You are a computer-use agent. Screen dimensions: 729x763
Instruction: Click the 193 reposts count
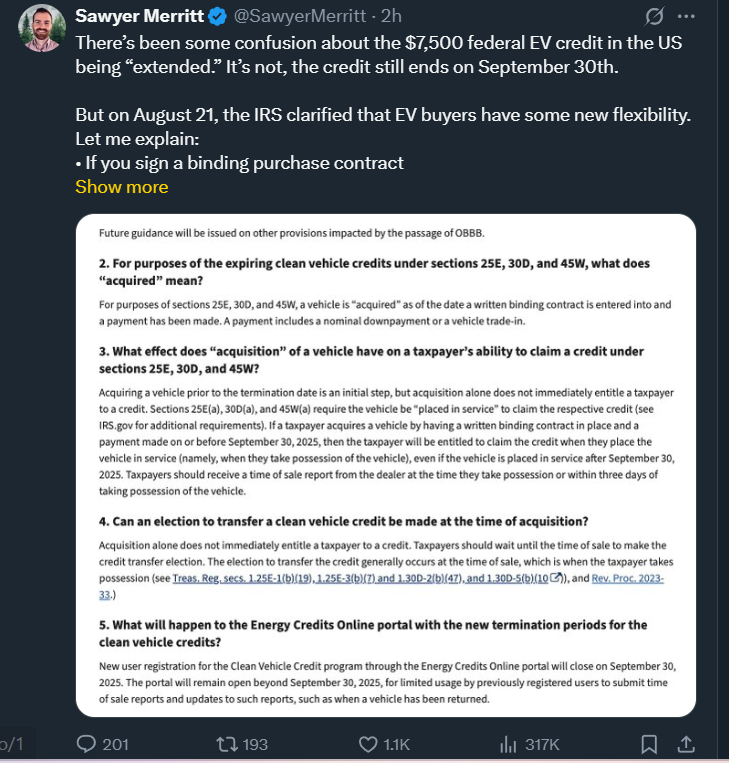pos(255,745)
